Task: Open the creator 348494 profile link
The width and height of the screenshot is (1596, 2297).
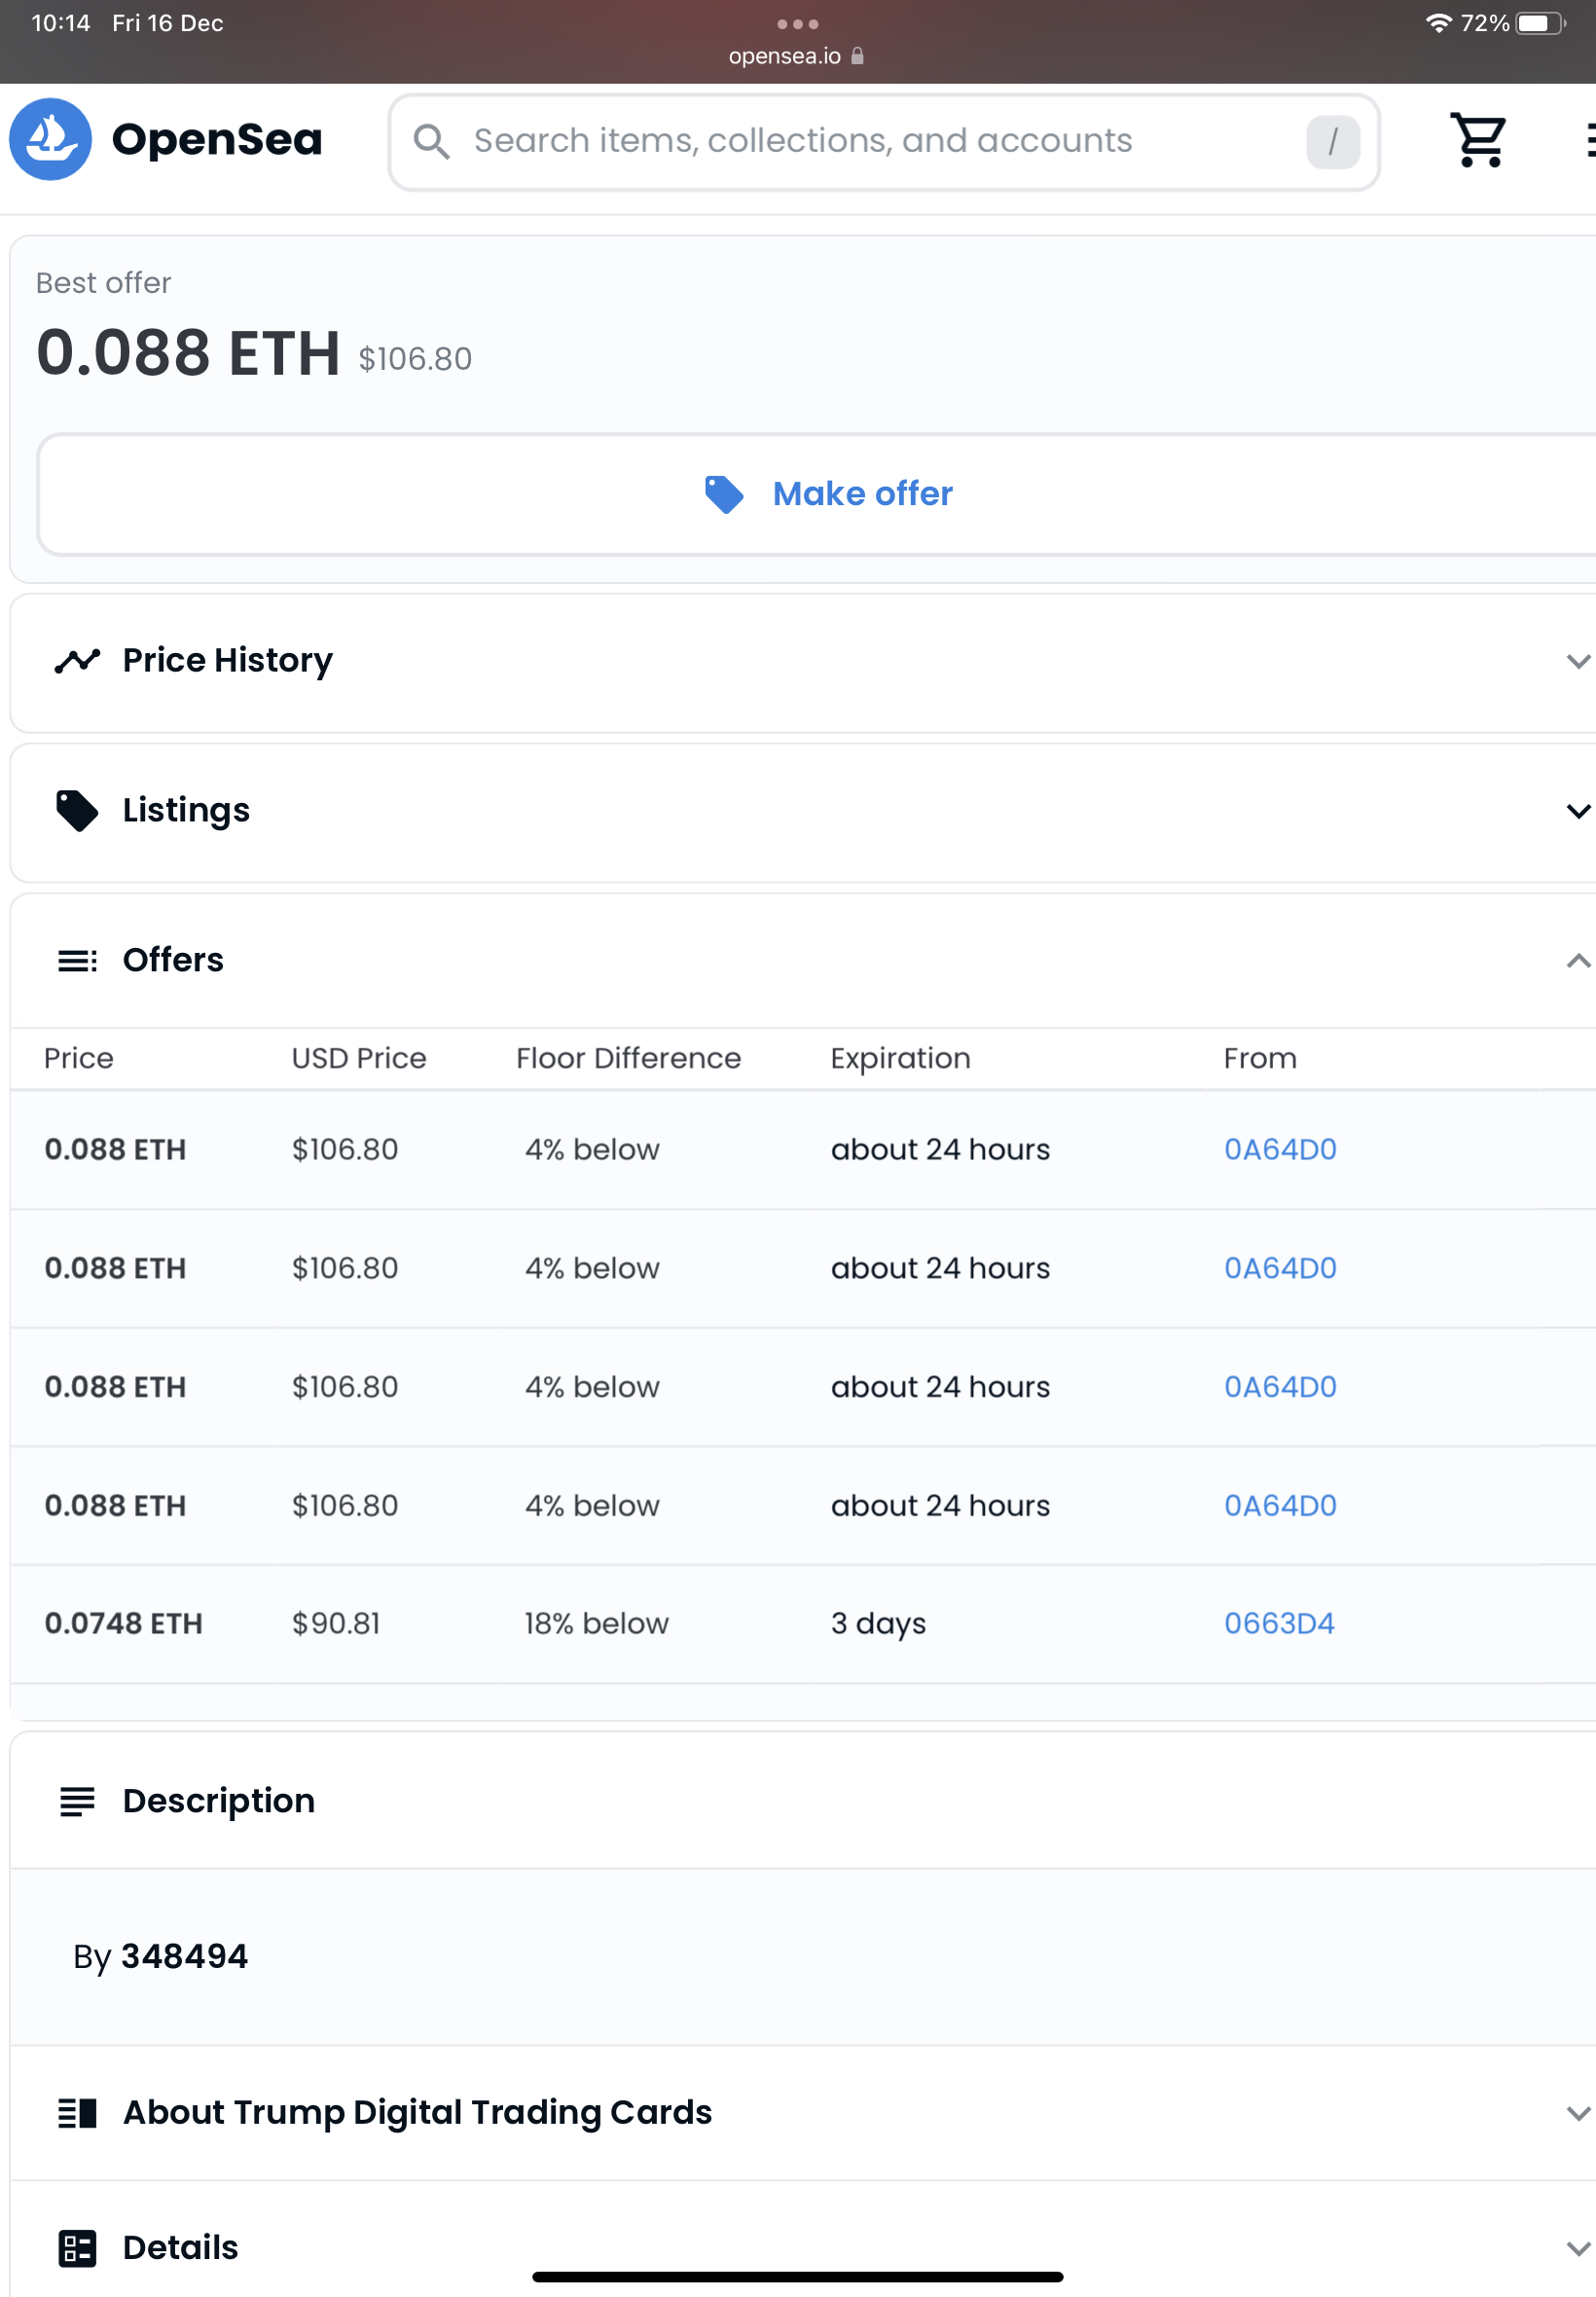Action: point(184,1956)
